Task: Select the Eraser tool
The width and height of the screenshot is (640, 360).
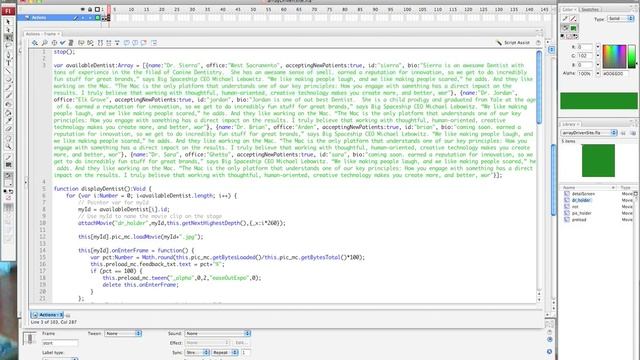Action: [8, 129]
